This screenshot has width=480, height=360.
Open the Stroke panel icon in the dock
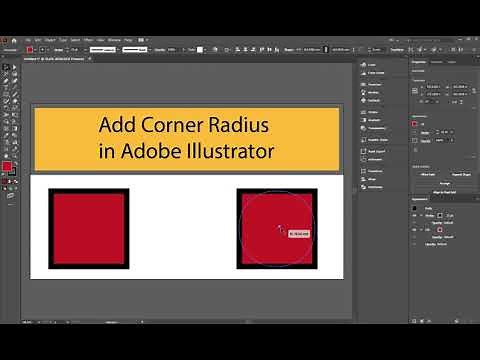click(x=363, y=112)
